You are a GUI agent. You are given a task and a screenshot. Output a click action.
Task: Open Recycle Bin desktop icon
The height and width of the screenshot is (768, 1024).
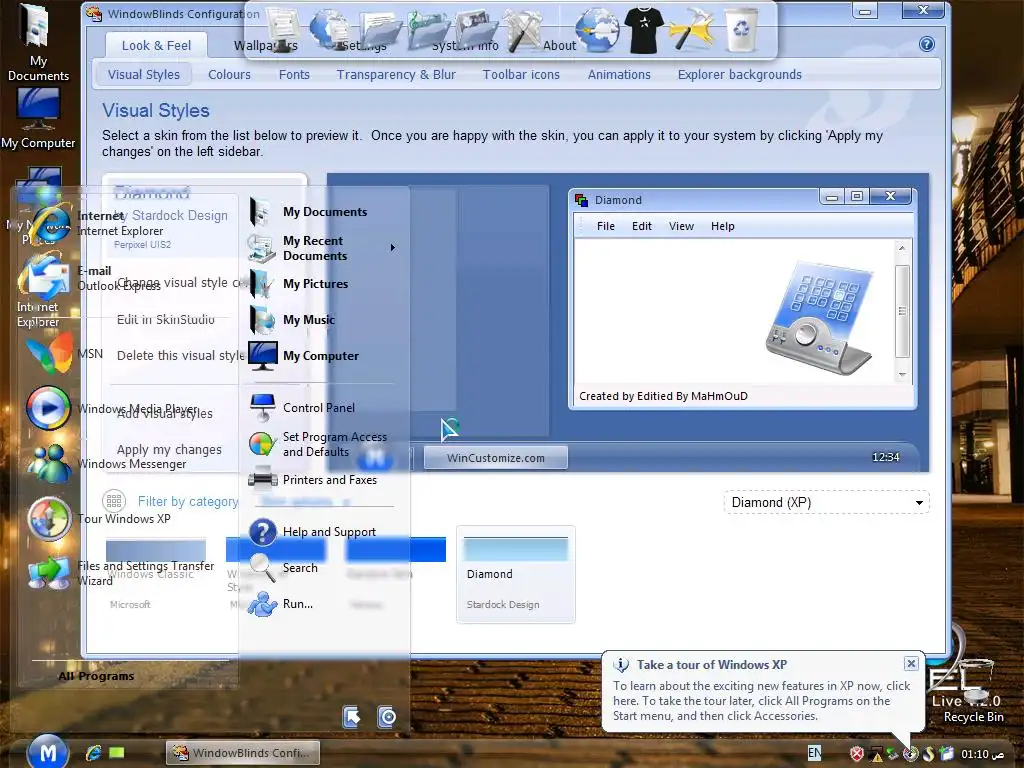click(973, 692)
